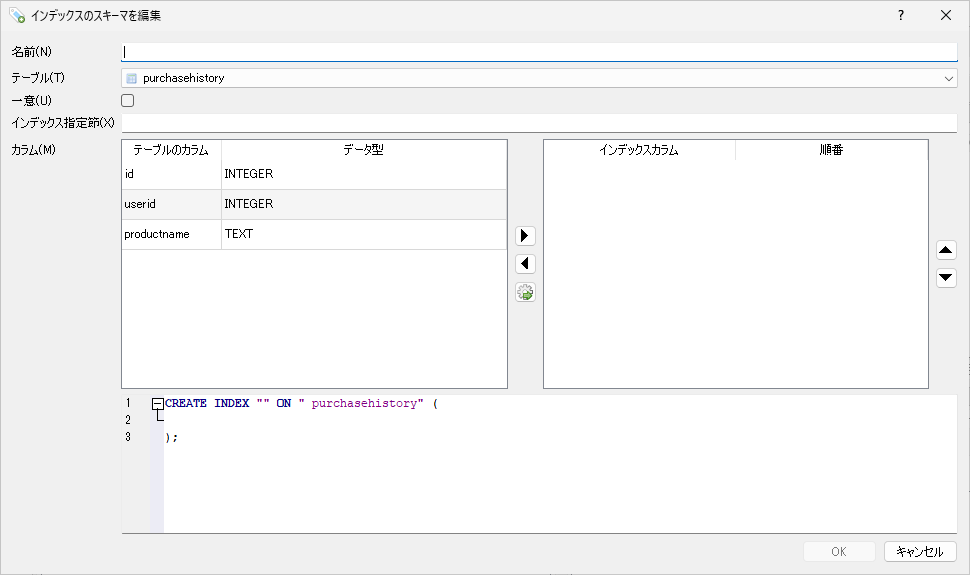Click the add expression column gear icon
This screenshot has width=970, height=575.
525,293
